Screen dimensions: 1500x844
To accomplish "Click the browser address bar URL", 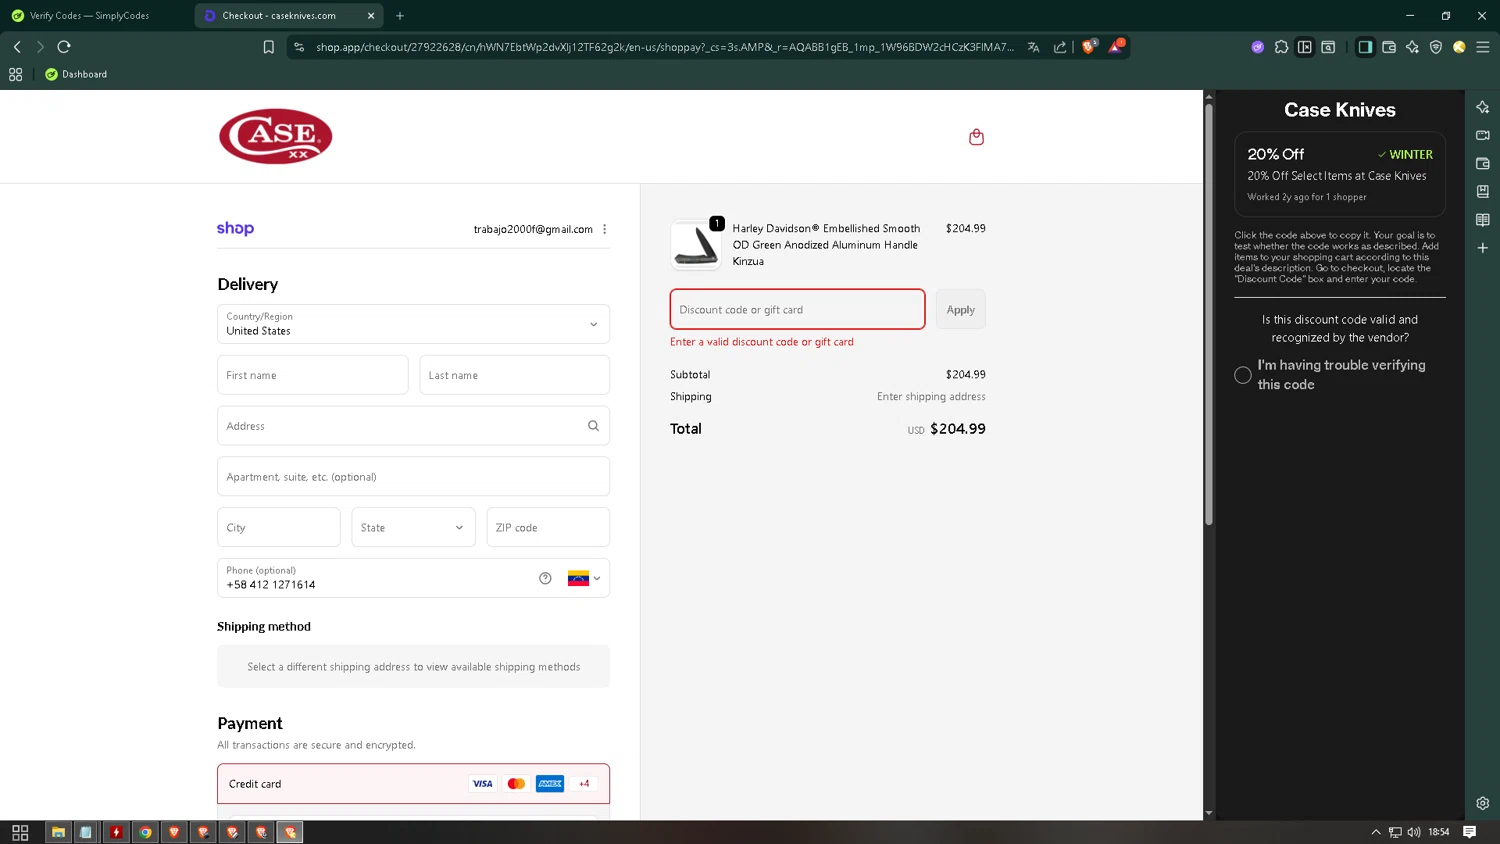I will [x=665, y=47].
